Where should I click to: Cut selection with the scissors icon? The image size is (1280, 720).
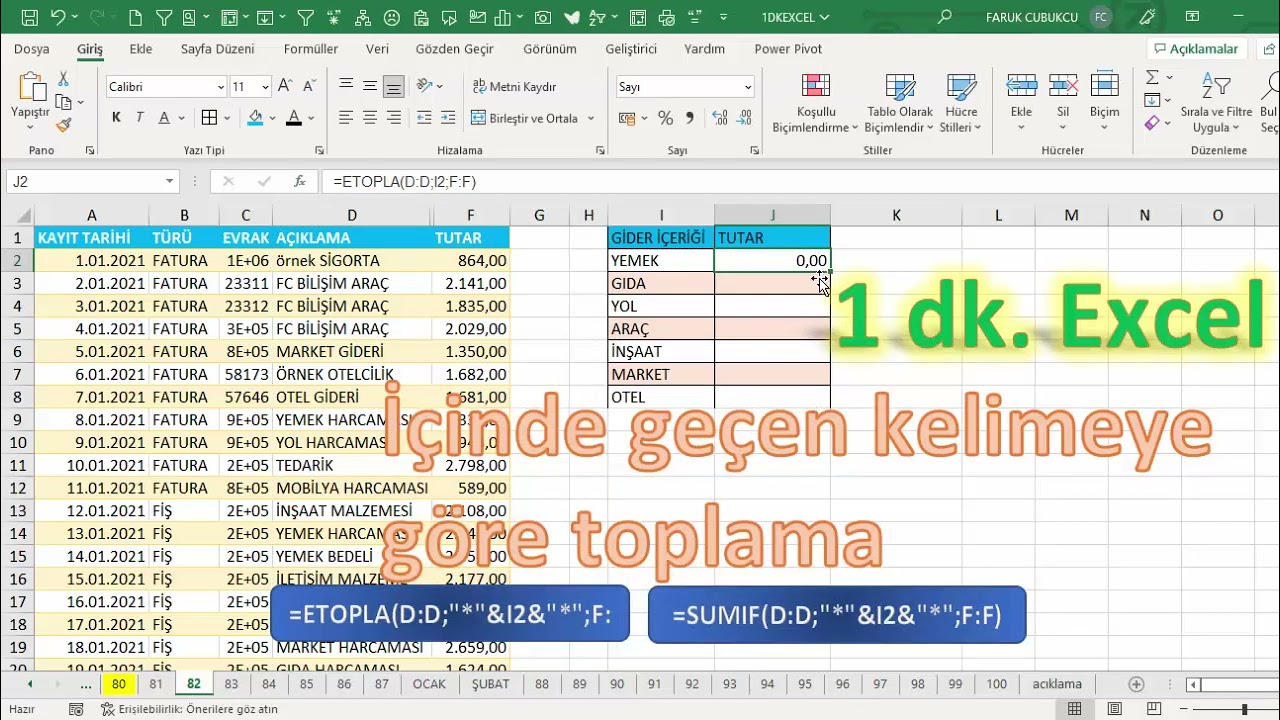click(x=63, y=79)
